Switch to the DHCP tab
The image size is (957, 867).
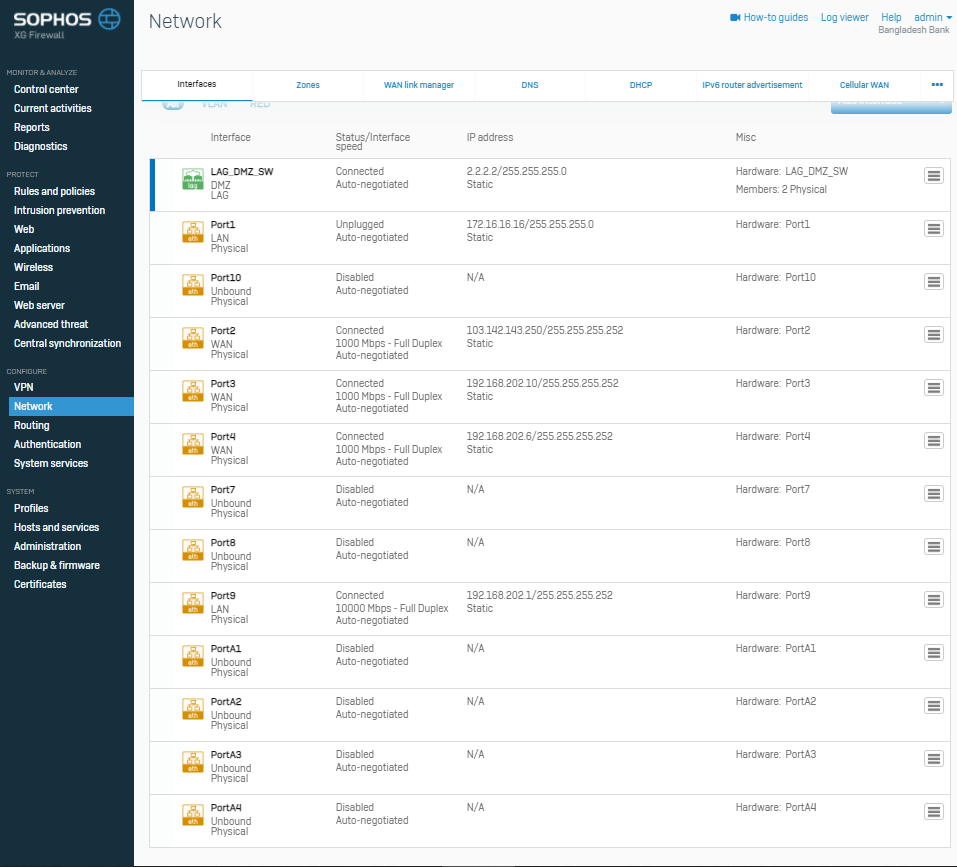pos(641,85)
